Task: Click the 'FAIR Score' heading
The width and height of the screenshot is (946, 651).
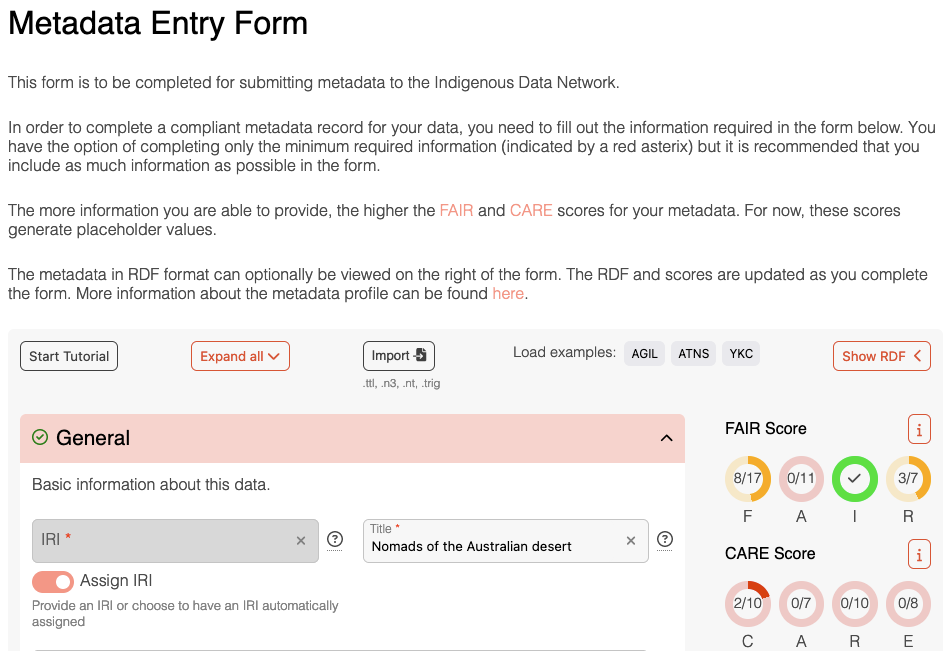Action: (x=766, y=429)
